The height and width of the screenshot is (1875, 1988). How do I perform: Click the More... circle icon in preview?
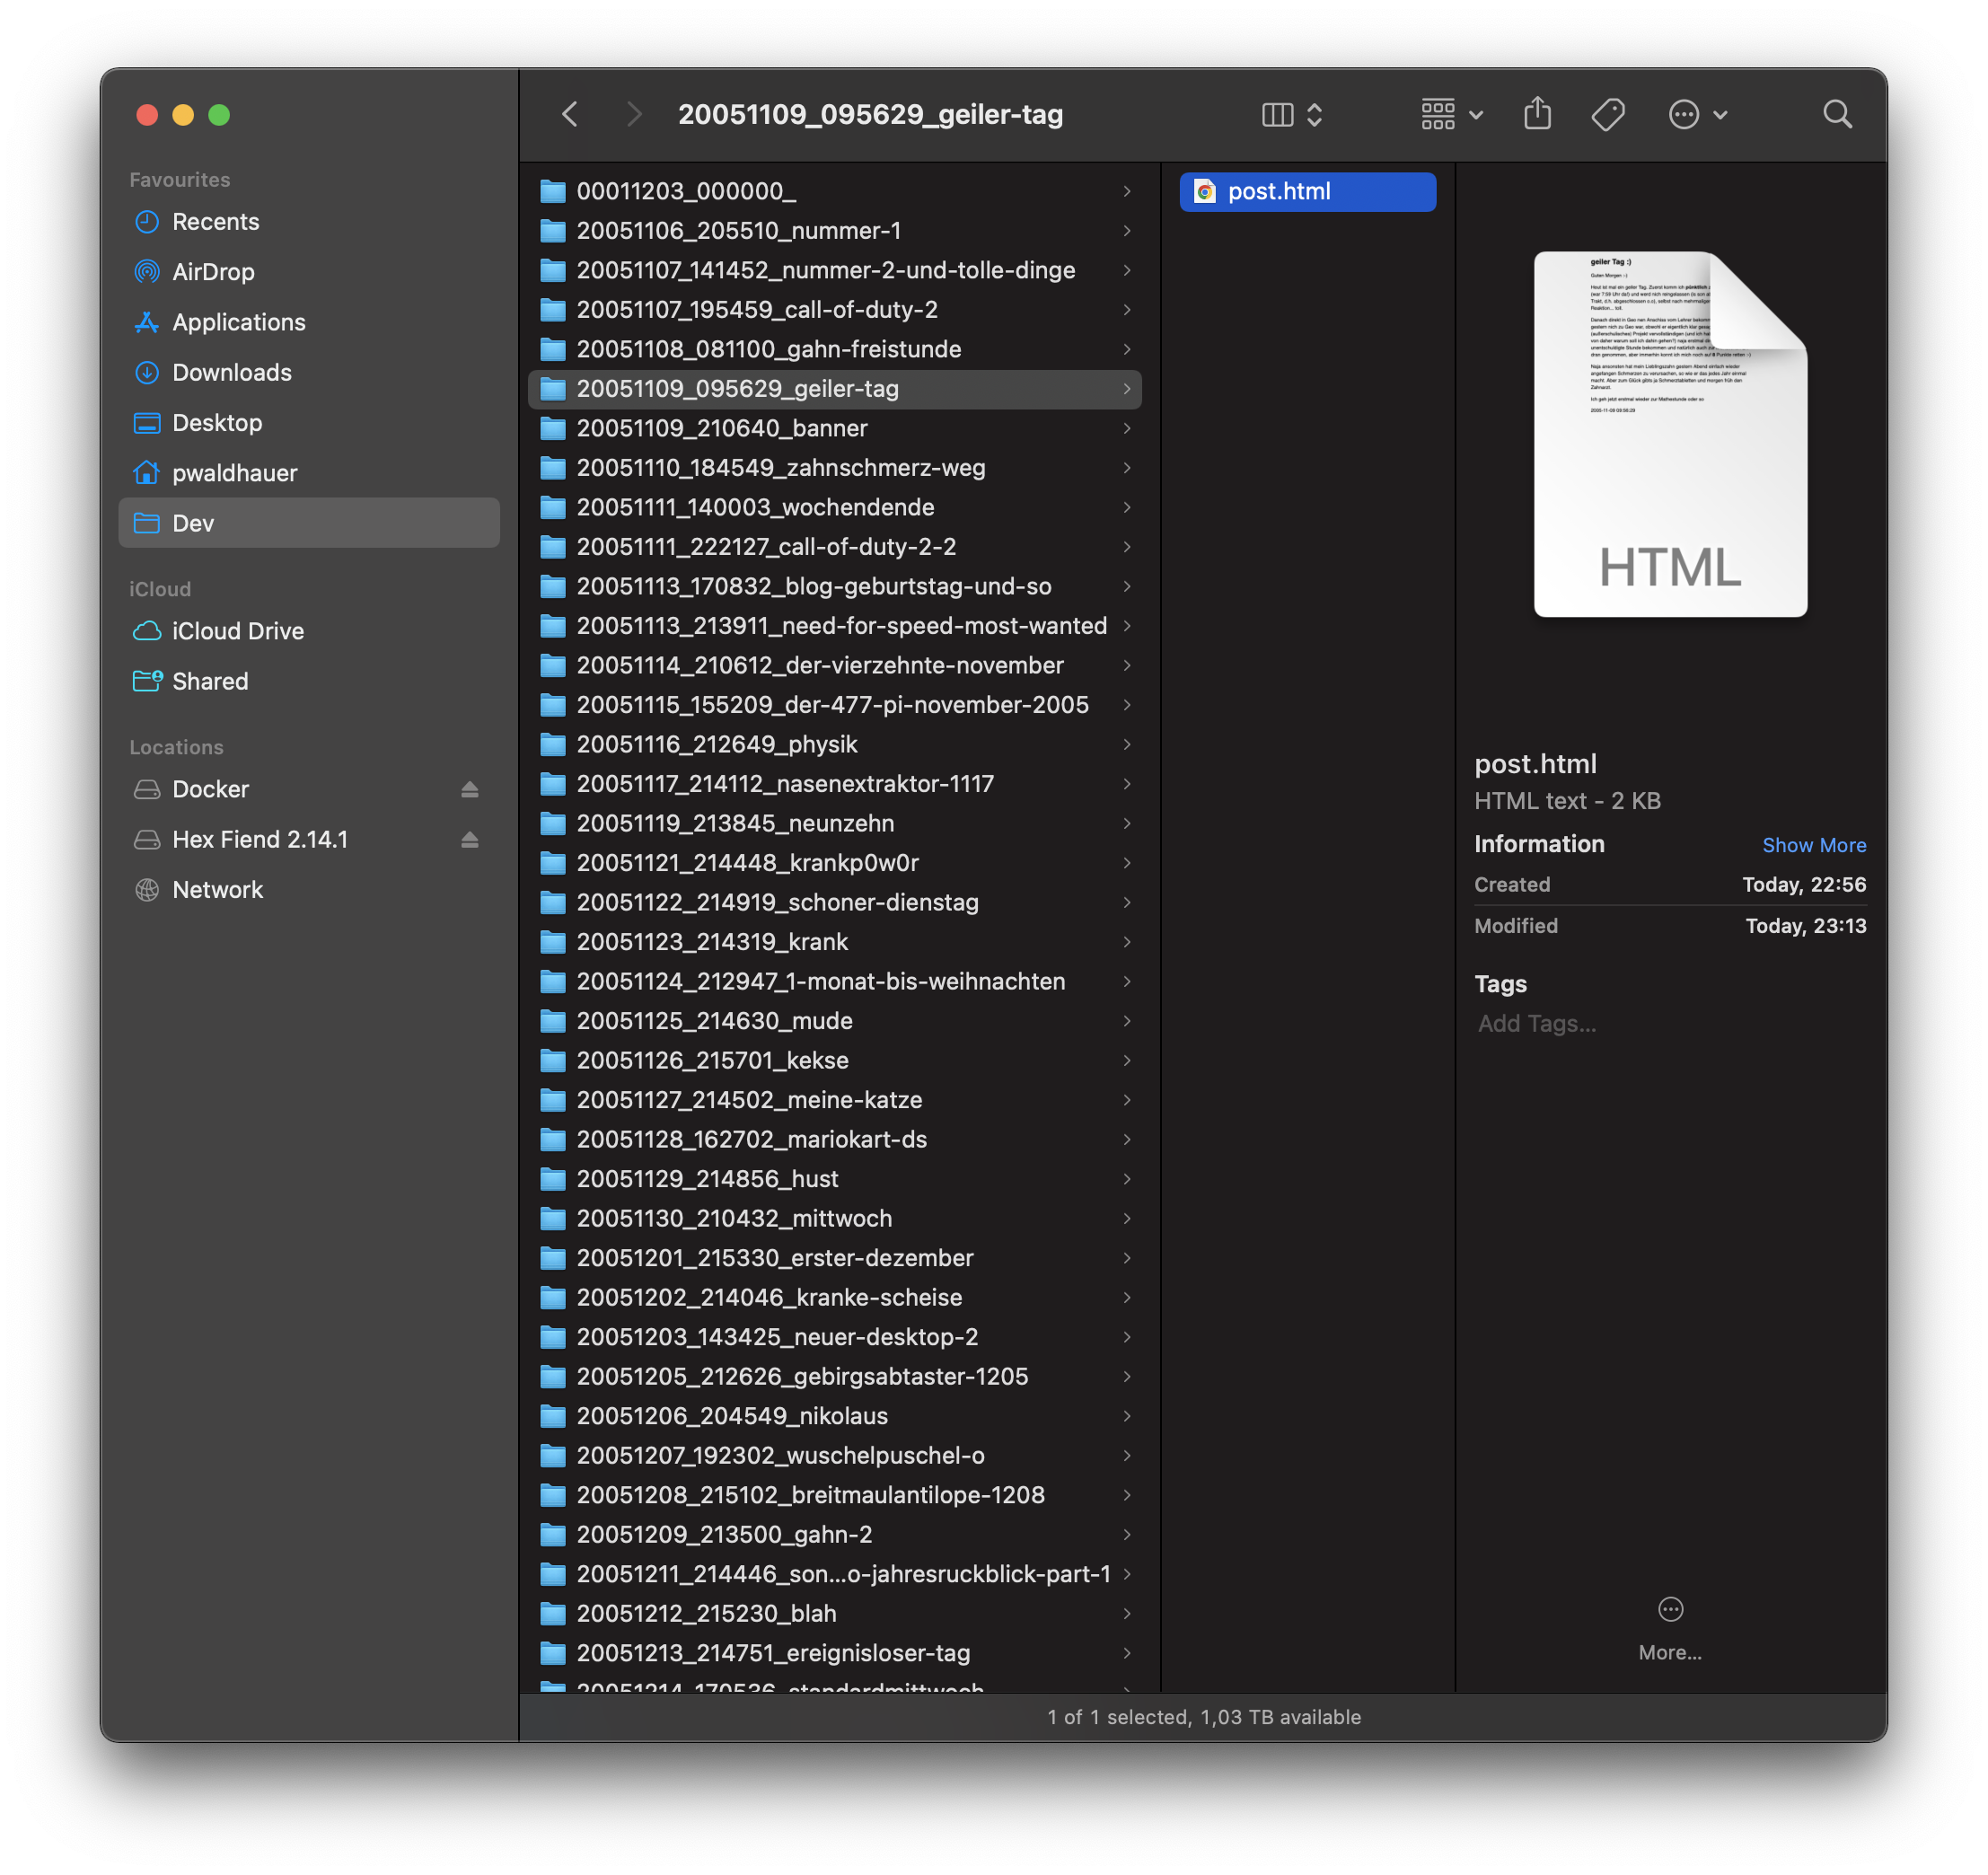(x=1670, y=1609)
